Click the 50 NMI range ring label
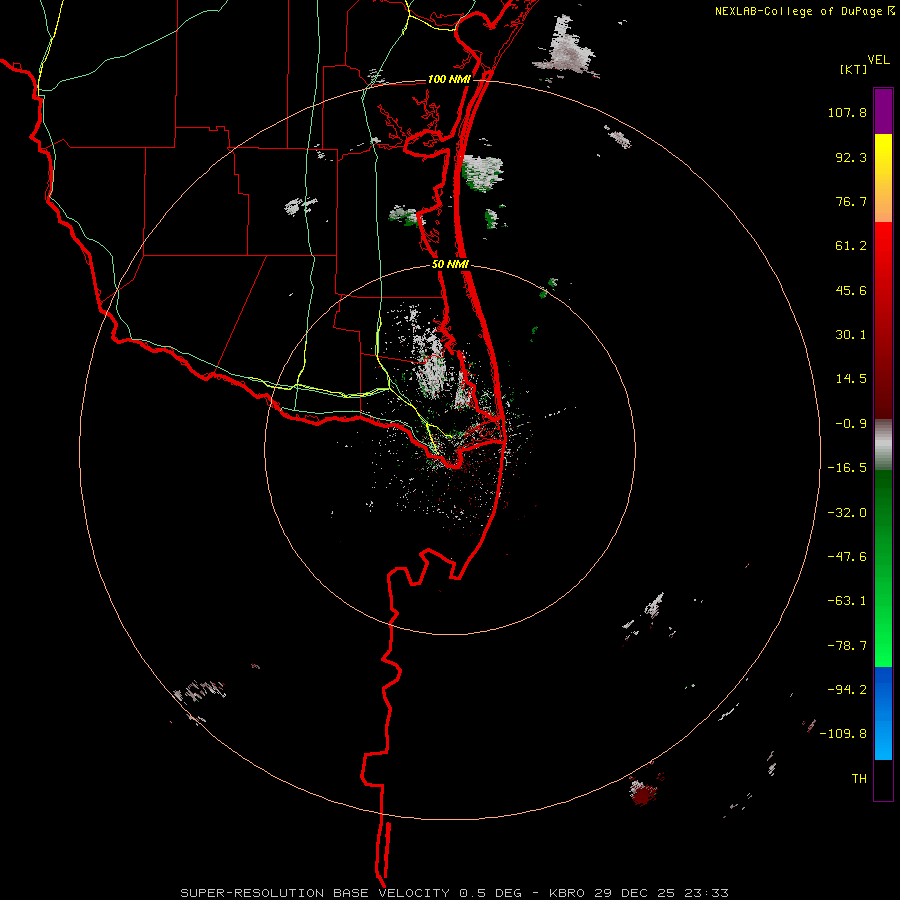 pyautogui.click(x=451, y=265)
